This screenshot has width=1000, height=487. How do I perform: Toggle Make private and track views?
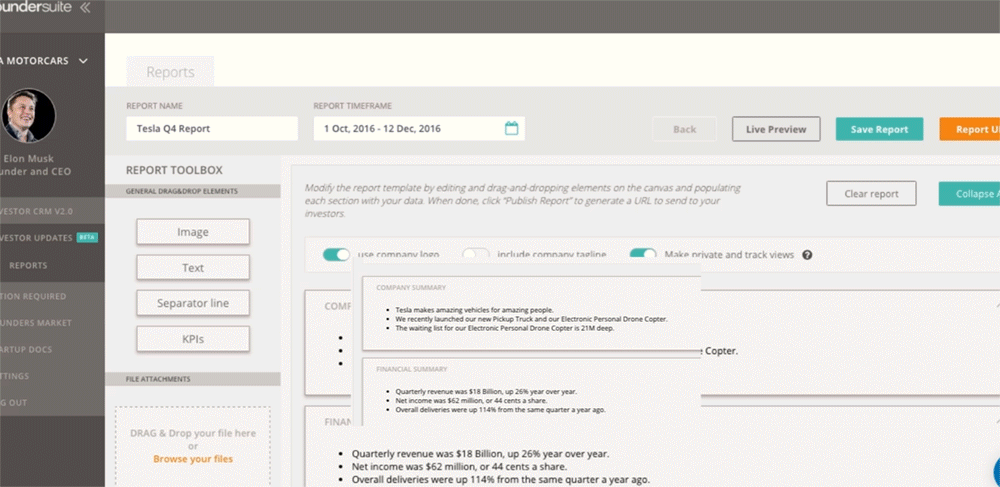643,254
